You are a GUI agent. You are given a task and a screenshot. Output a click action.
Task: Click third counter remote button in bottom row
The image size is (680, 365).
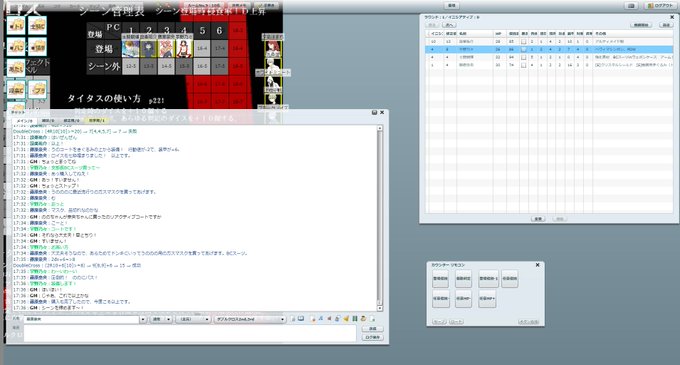(x=487, y=299)
